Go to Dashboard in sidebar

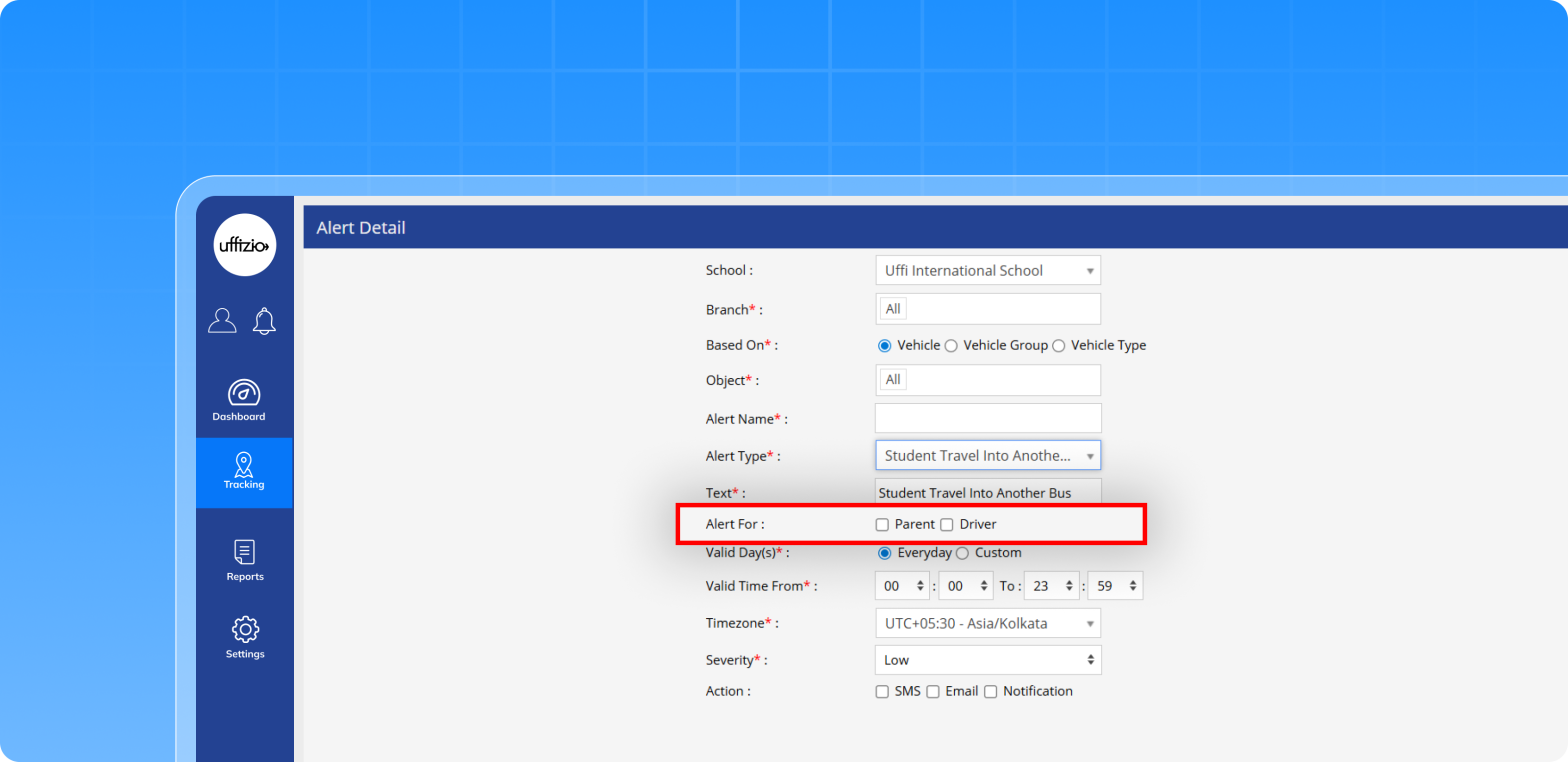pyautogui.click(x=244, y=400)
